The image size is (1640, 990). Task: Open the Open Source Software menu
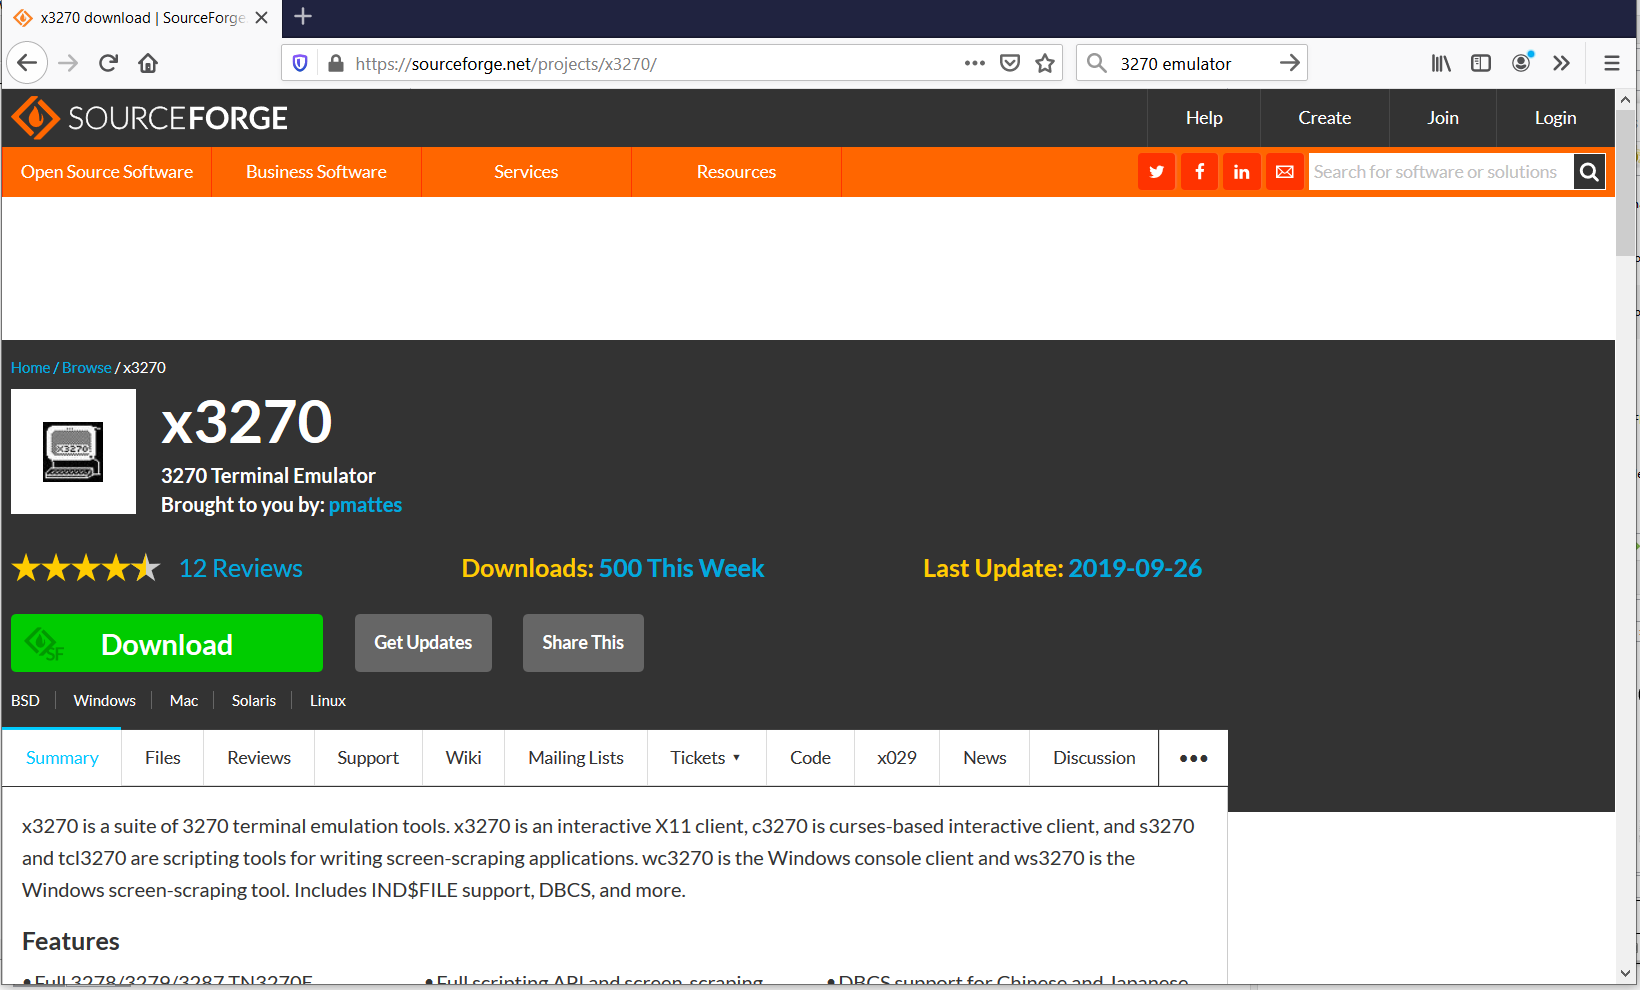(107, 172)
